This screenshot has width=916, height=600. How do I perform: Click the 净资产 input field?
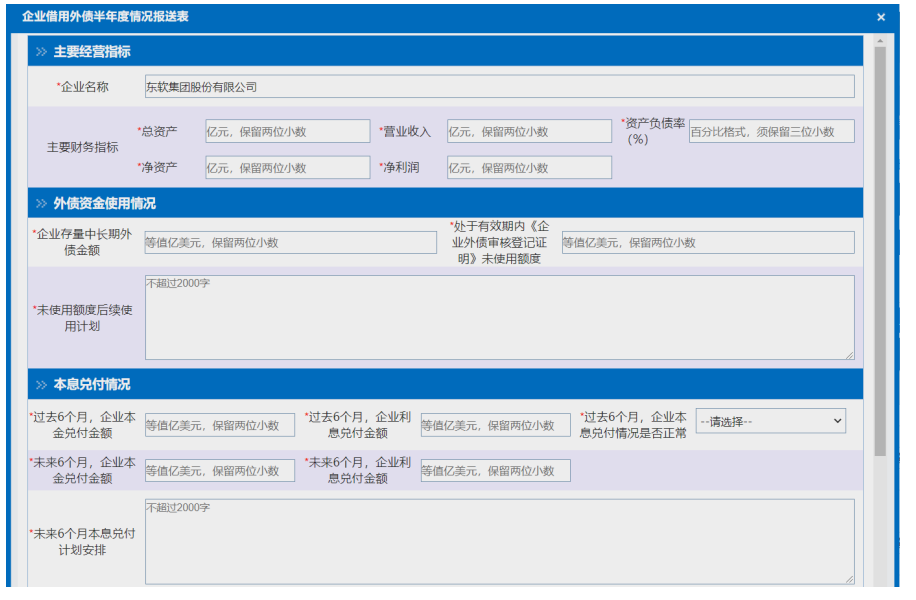274,168
